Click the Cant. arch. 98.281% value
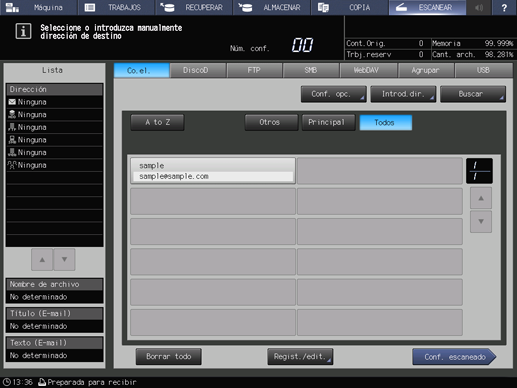The width and height of the screenshot is (517, 388). click(x=499, y=54)
